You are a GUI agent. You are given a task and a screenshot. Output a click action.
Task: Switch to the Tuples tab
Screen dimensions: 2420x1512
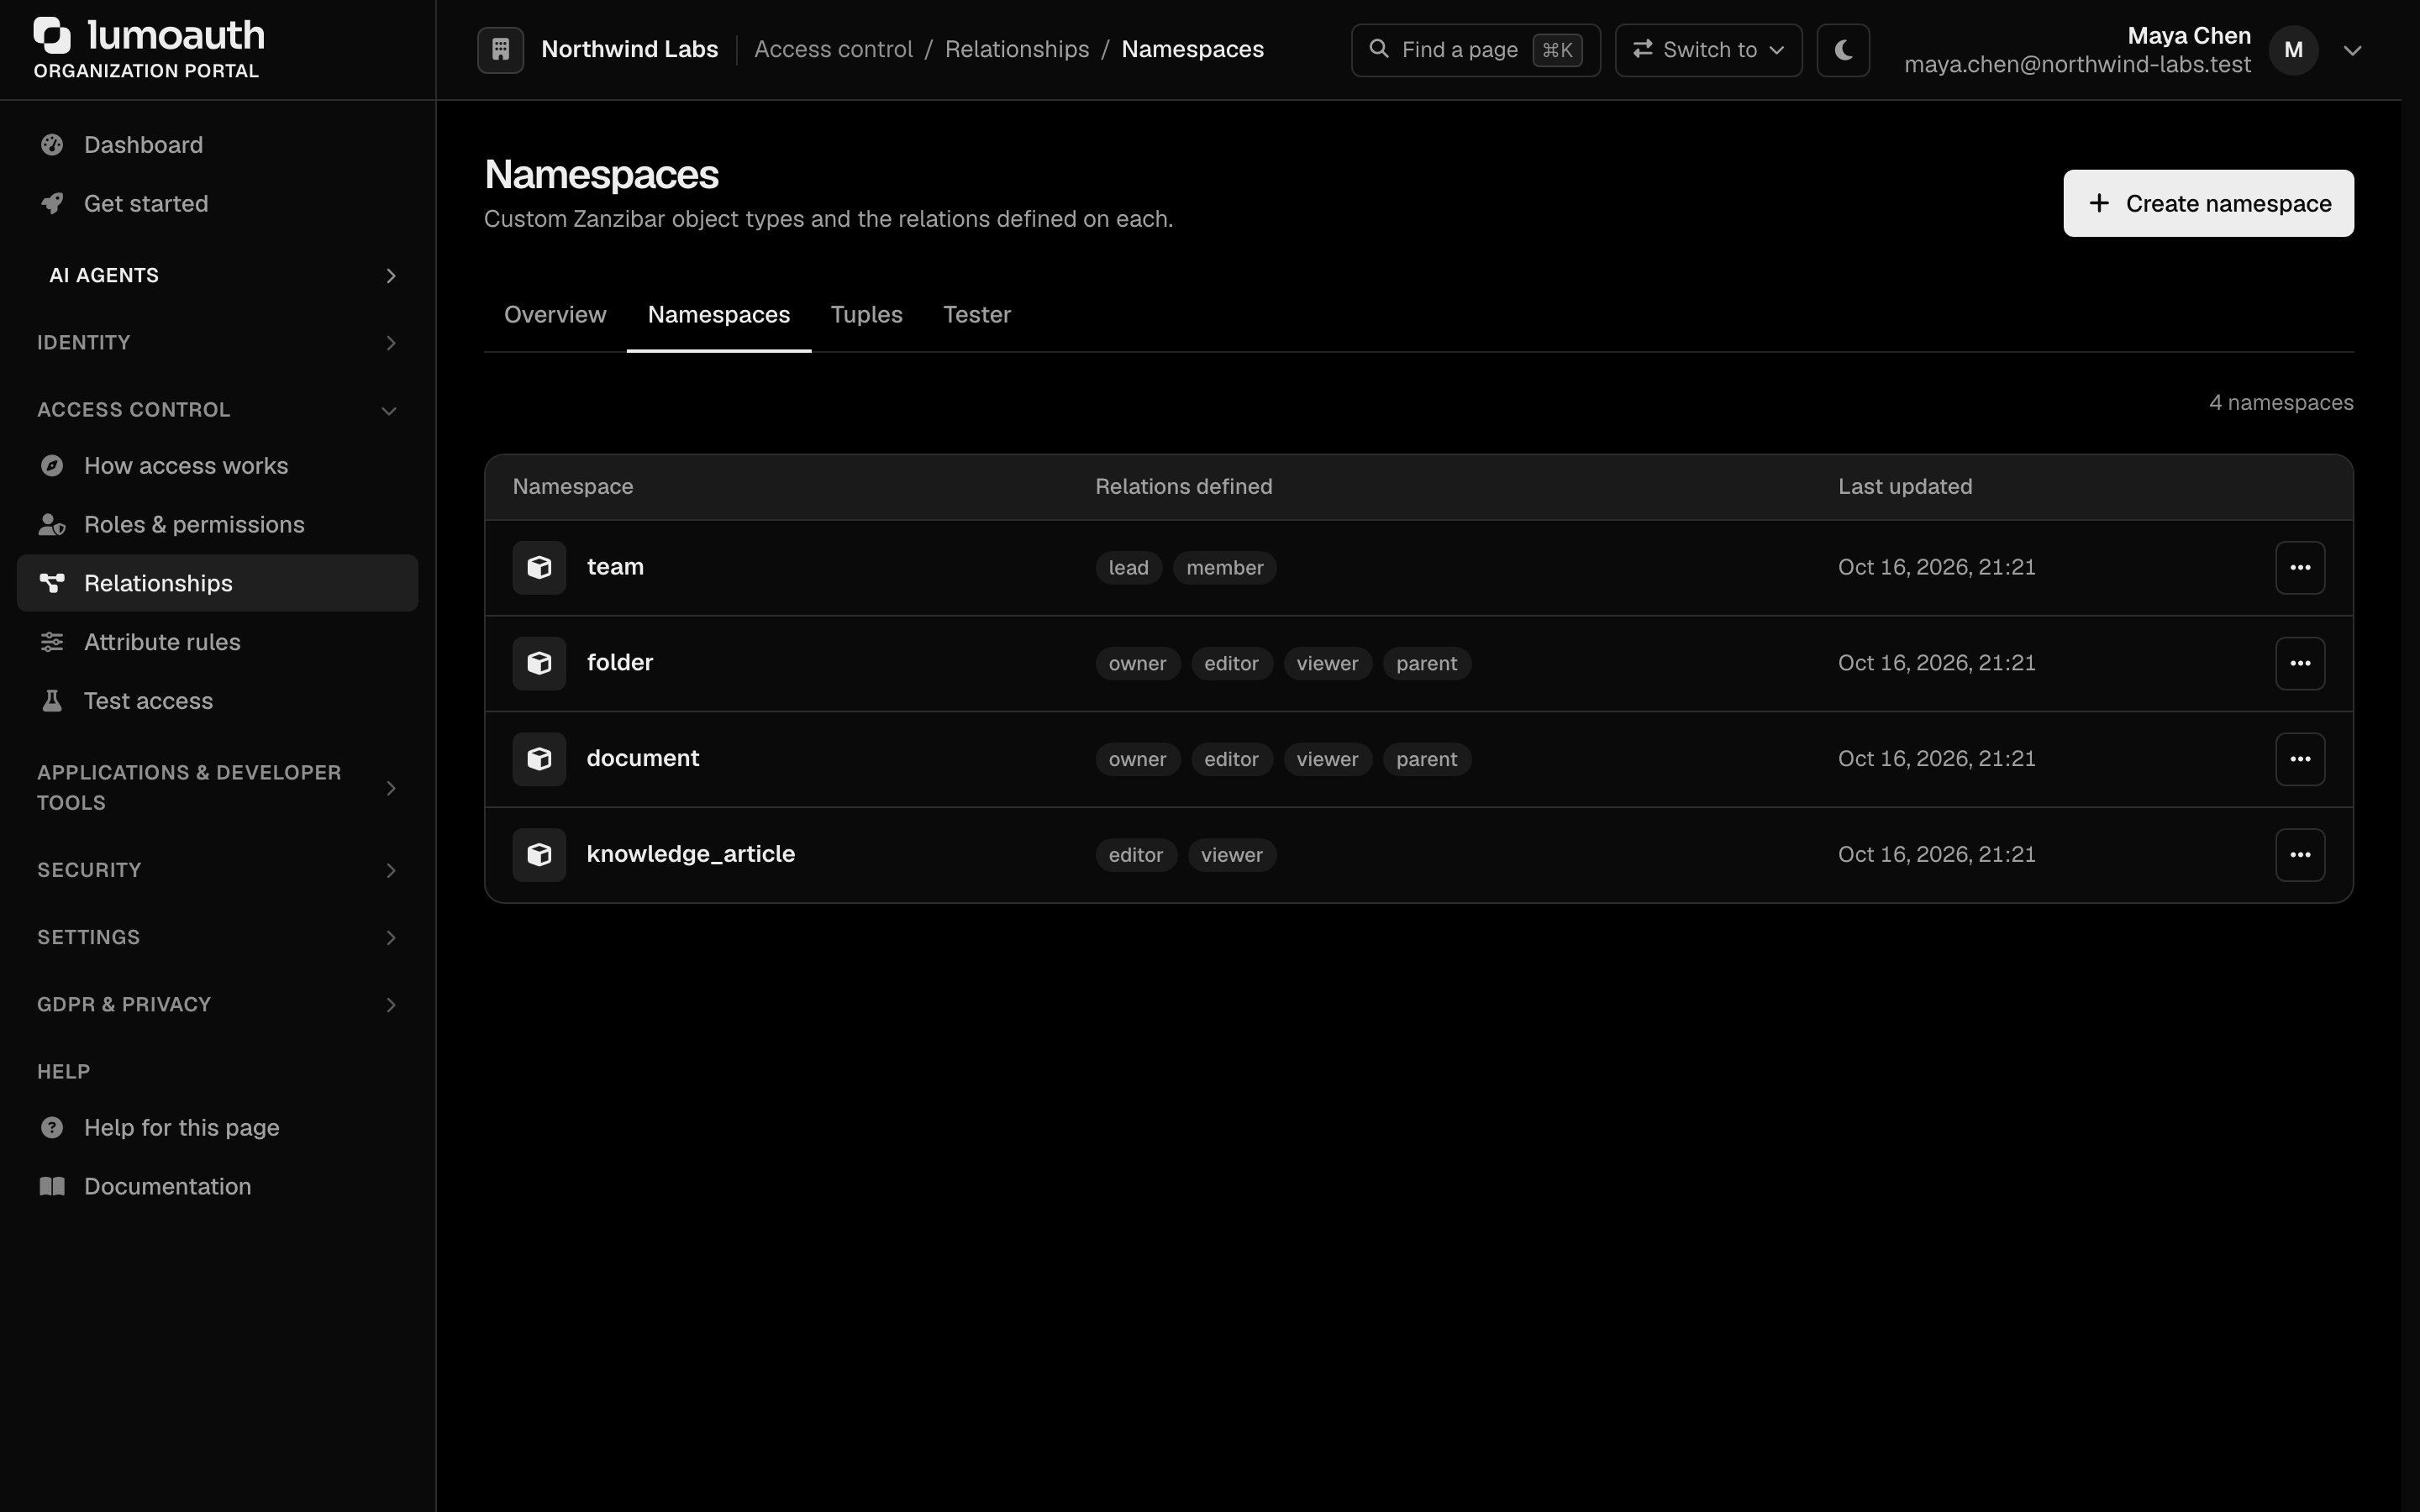866,315
